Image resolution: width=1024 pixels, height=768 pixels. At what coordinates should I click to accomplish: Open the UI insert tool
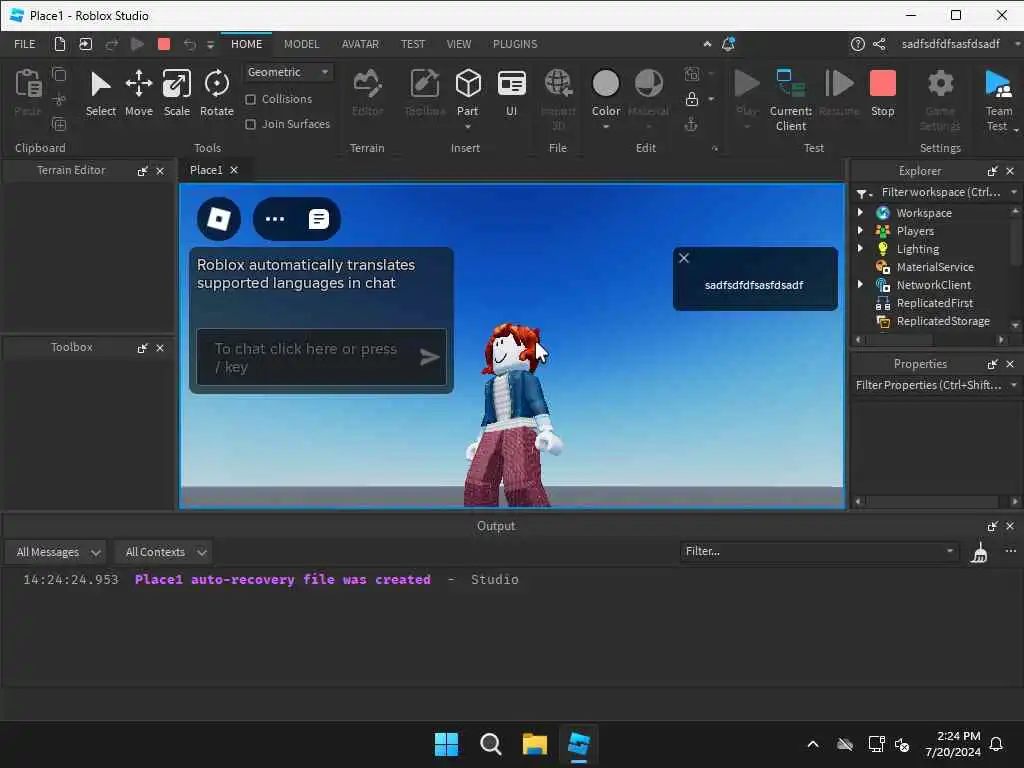[x=511, y=93]
